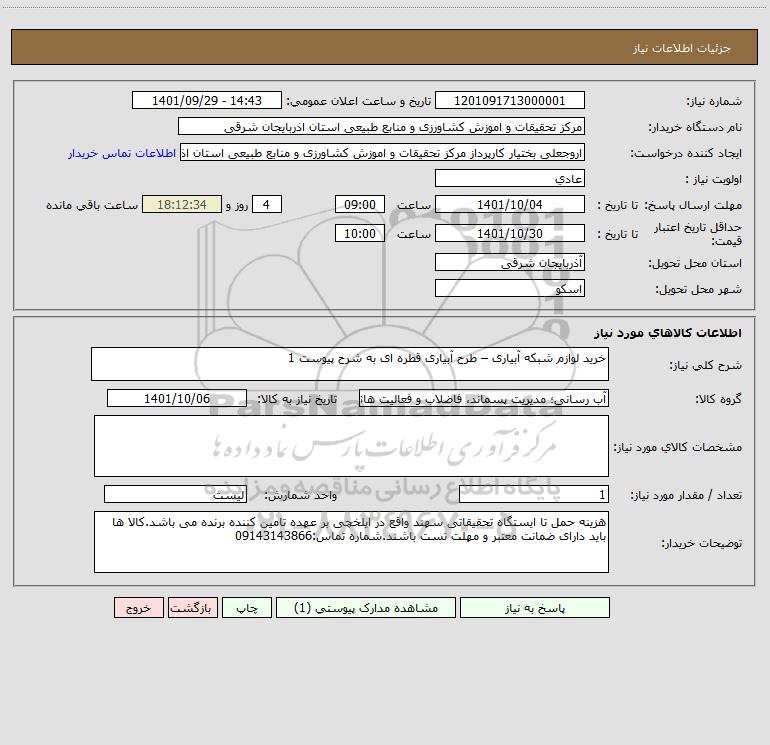Select the شماره نیاز field 1201091713000001
The width and height of the screenshot is (770, 745).
point(510,100)
